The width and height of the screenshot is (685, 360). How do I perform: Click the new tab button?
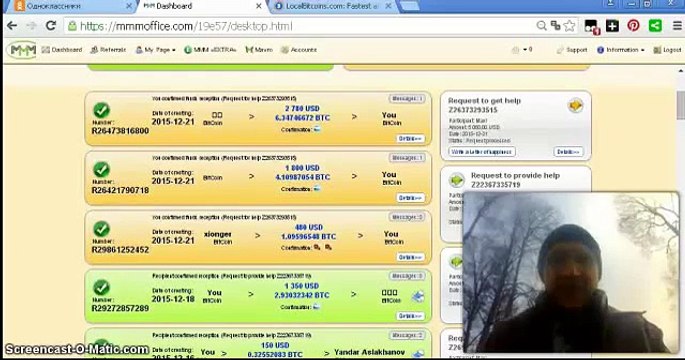(x=409, y=6)
